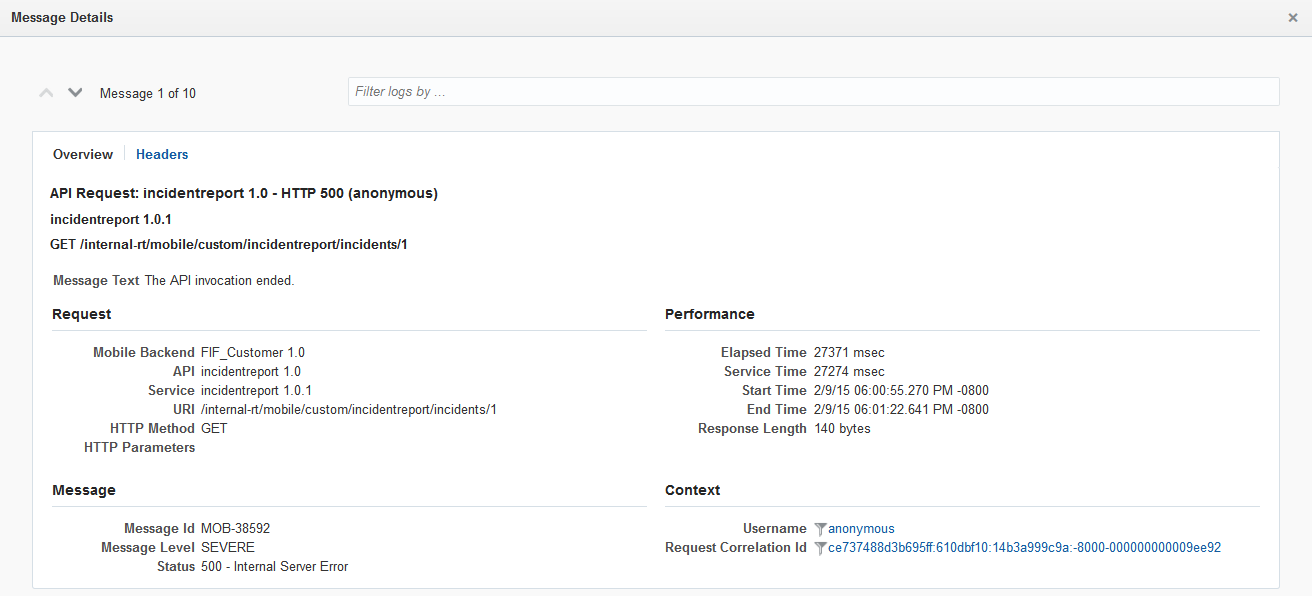Select the Overview tab

click(83, 155)
